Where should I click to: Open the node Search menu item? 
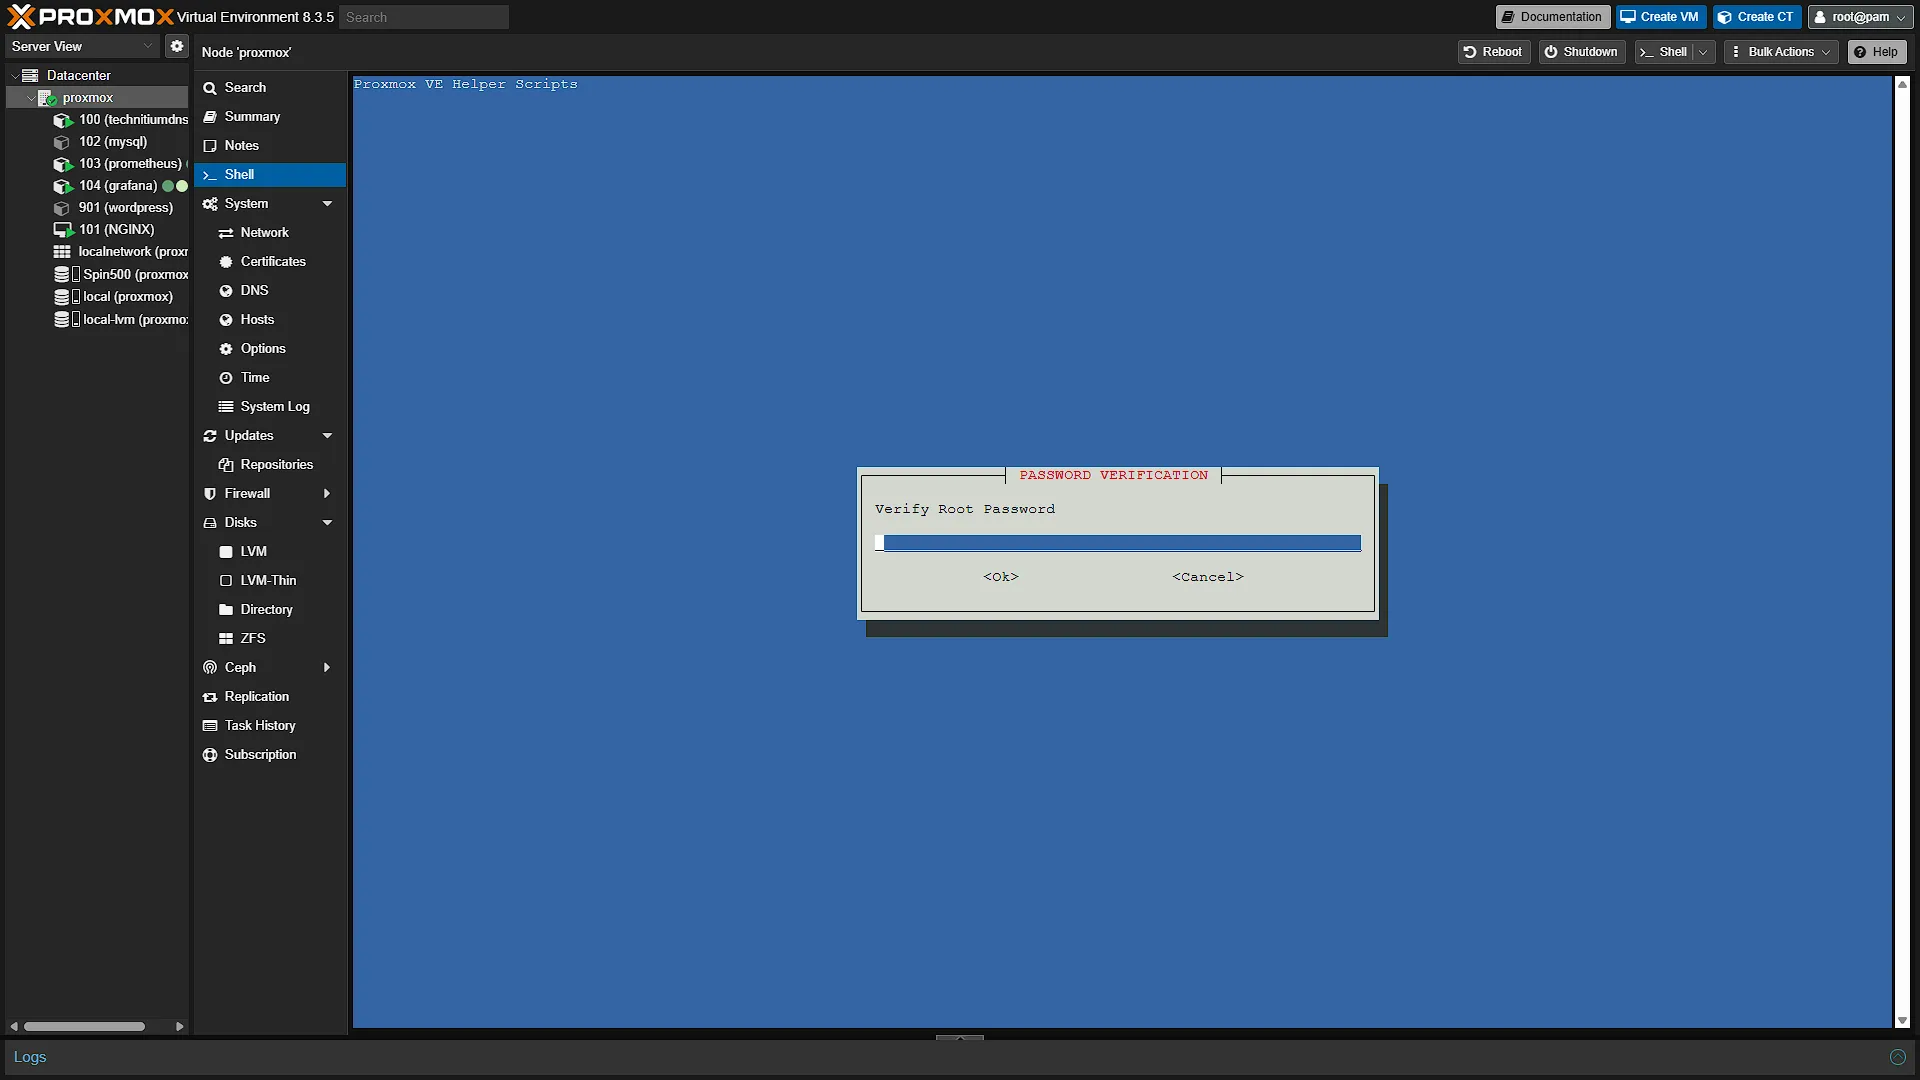[270, 88]
